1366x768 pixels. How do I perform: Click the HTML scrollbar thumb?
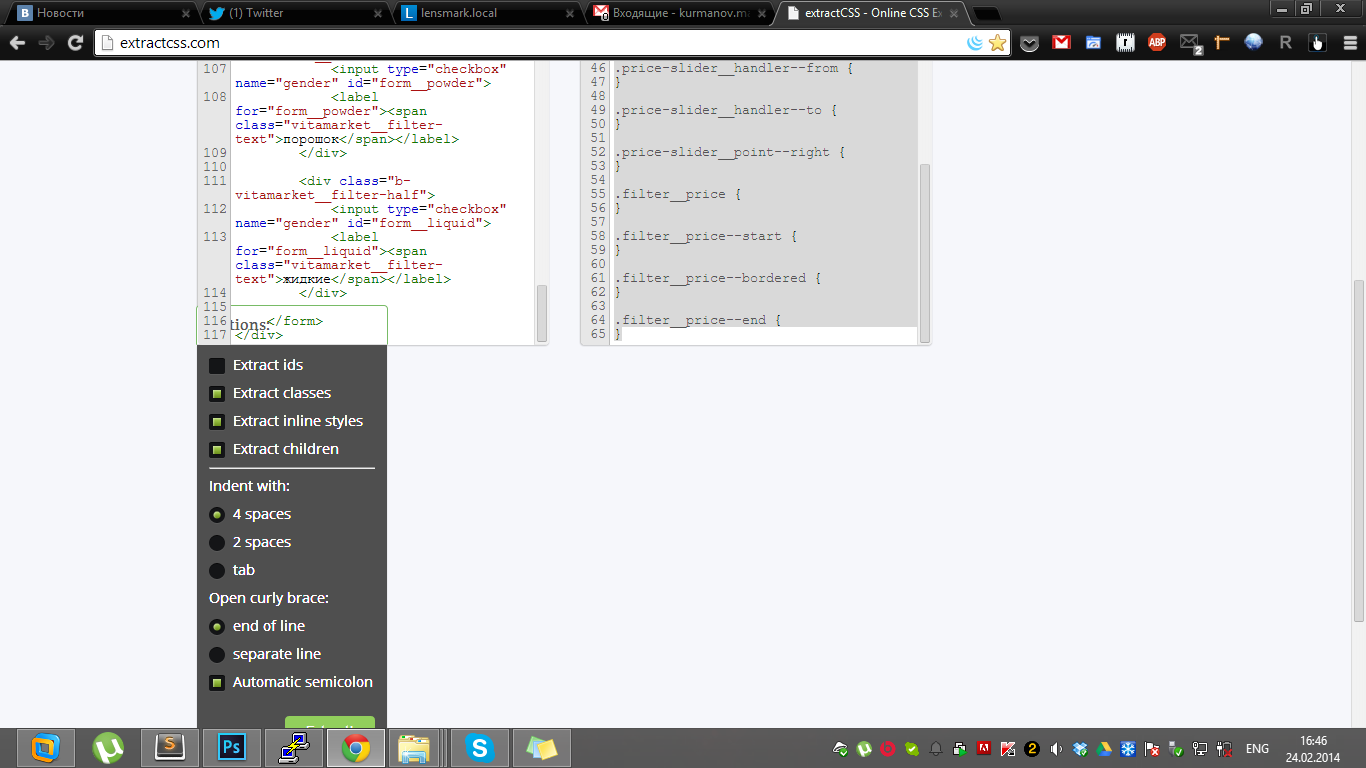click(x=542, y=313)
